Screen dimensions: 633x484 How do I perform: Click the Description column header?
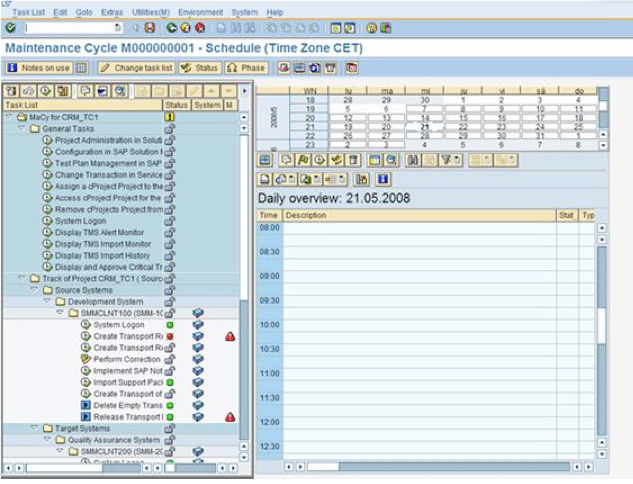point(419,215)
